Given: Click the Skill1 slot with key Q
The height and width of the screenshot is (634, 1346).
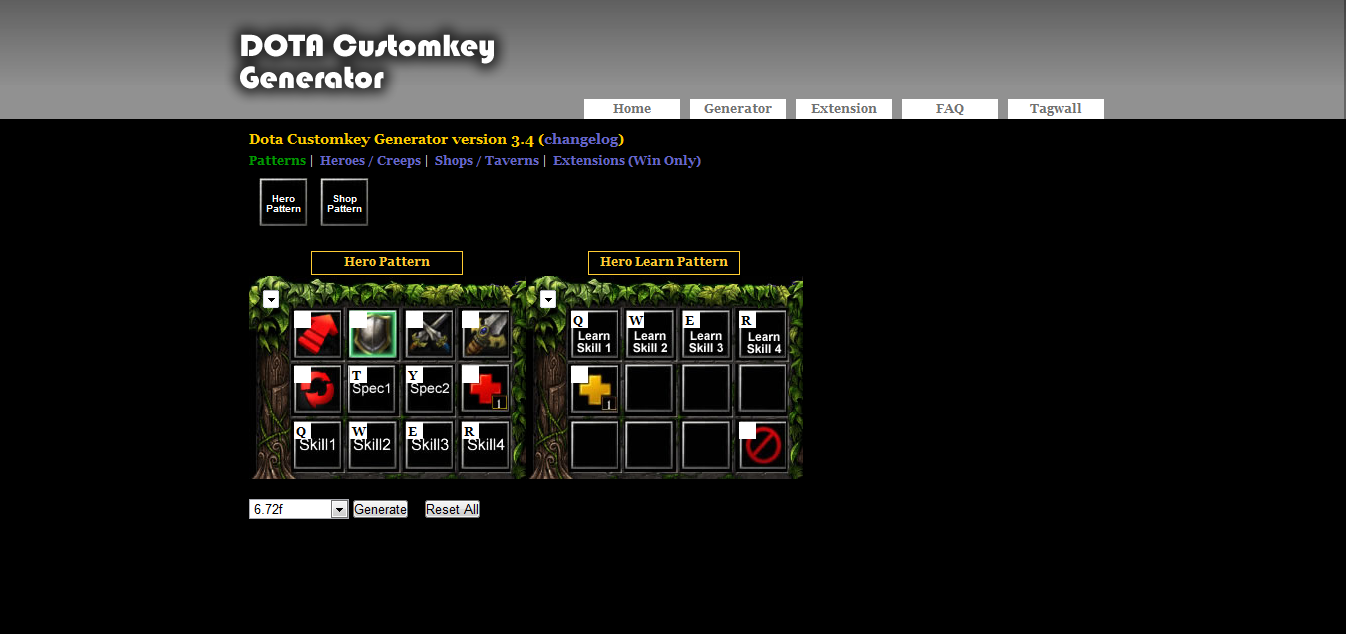Looking at the screenshot, I should click(x=318, y=445).
